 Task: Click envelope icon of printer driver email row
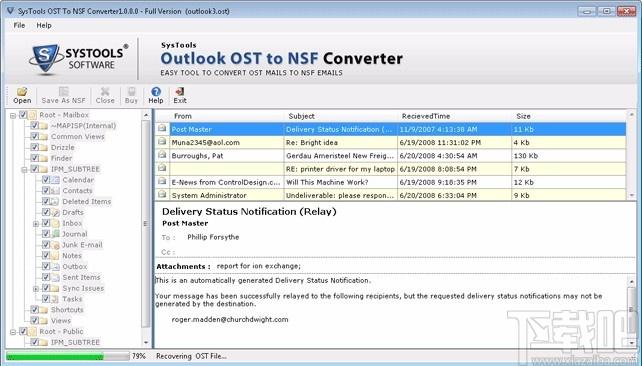click(x=162, y=168)
